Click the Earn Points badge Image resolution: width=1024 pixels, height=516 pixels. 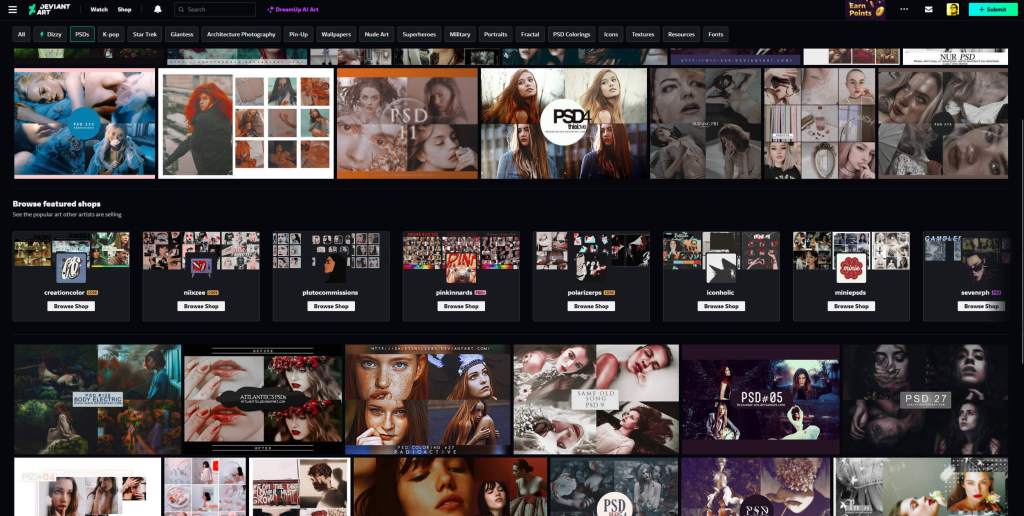coord(866,9)
